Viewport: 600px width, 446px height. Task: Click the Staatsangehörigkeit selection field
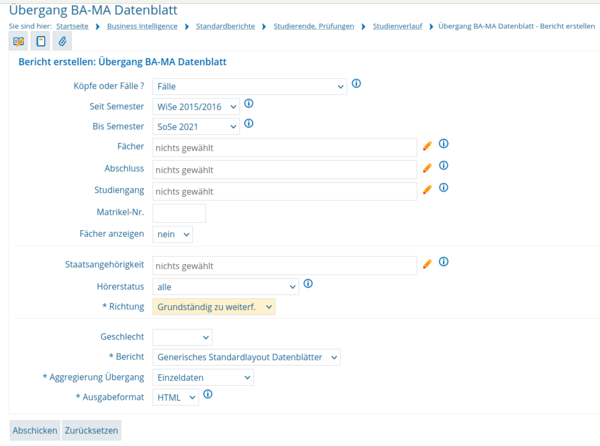pyautogui.click(x=285, y=265)
